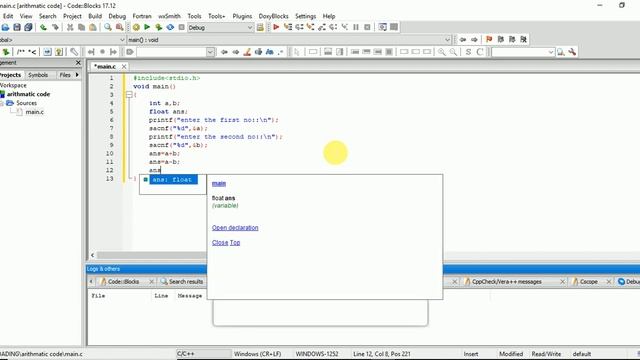This screenshot has width=640, height=360.
Task: Click the Replace icon
Action: point(119,27)
